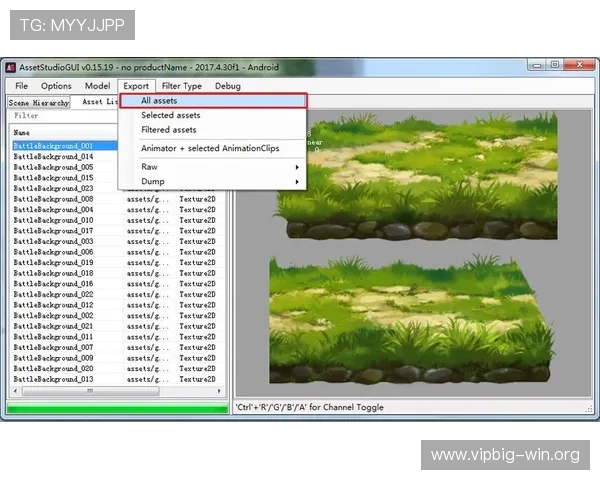Screen dimensions: 600x480
Task: Click the AssetStudio app icon in title bar
Action: (x=11, y=68)
